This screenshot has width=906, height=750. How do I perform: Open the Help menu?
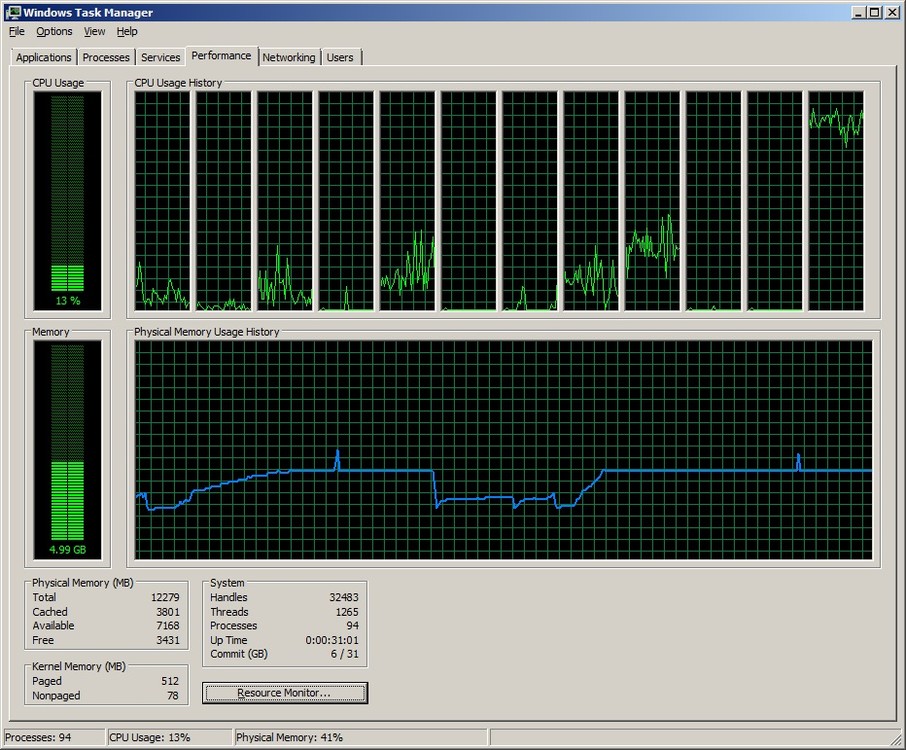[127, 31]
